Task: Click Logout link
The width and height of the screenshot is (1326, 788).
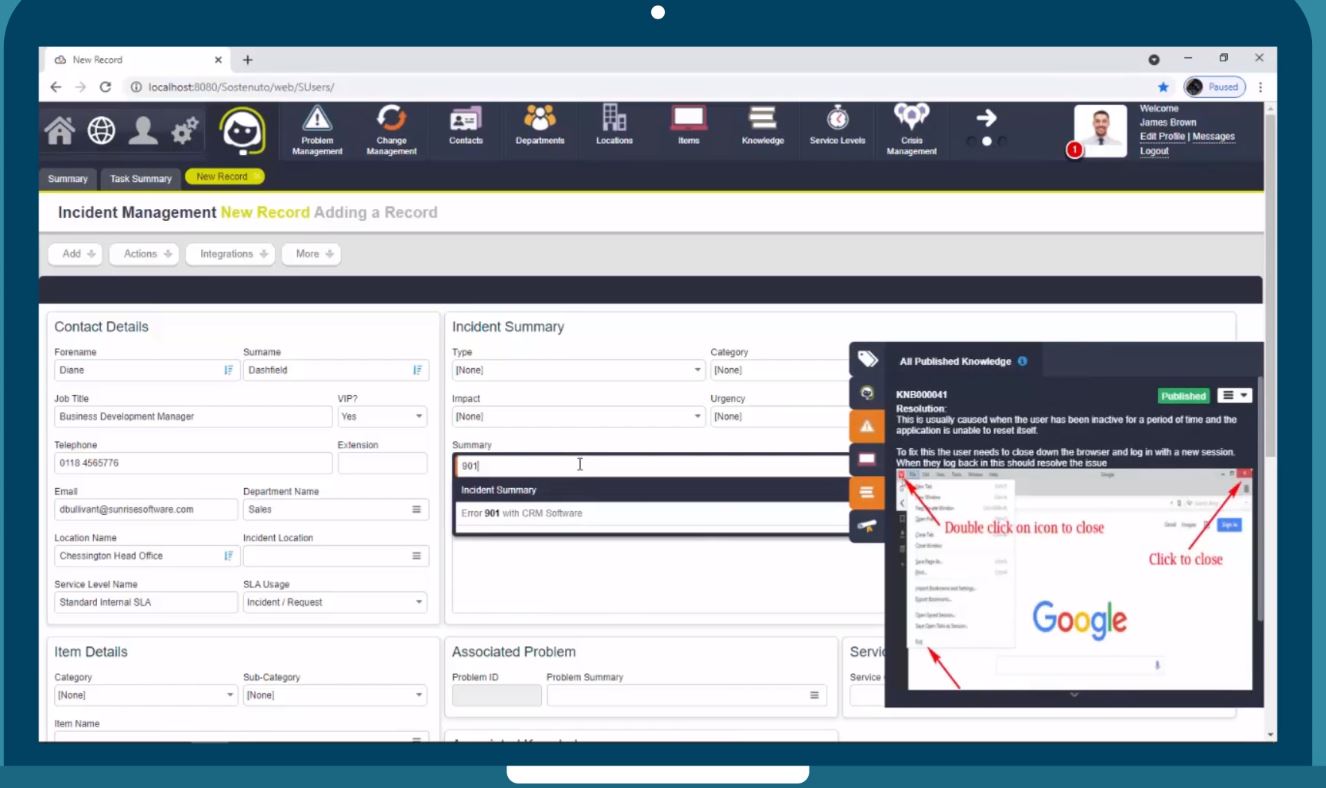Action: pyautogui.click(x=1154, y=151)
